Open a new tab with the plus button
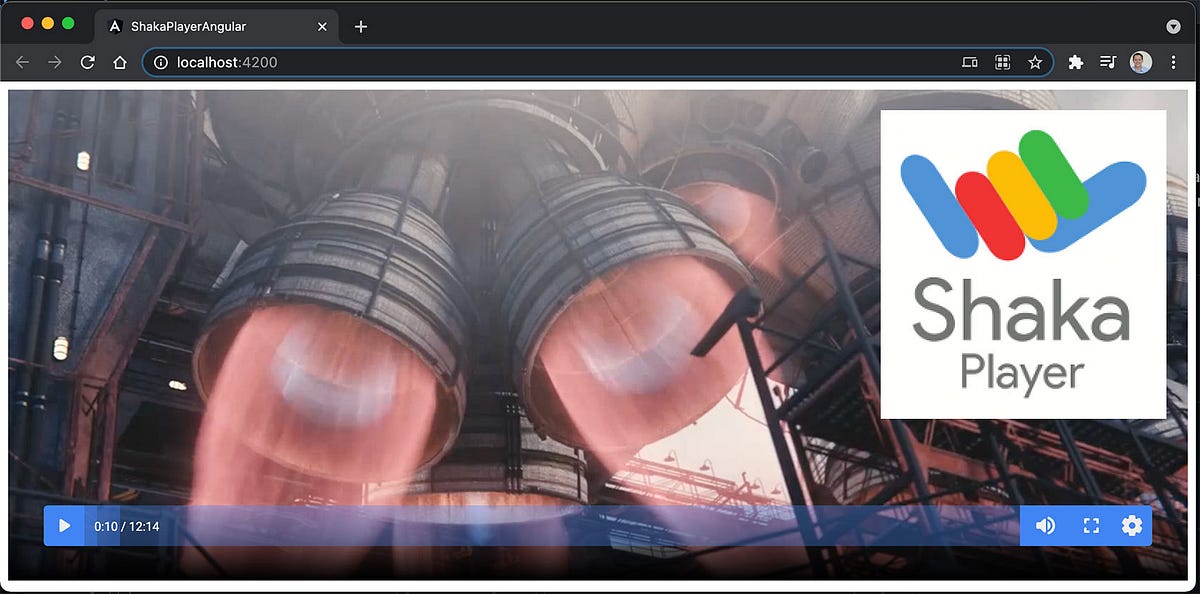This screenshot has height=594, width=1200. tap(360, 26)
